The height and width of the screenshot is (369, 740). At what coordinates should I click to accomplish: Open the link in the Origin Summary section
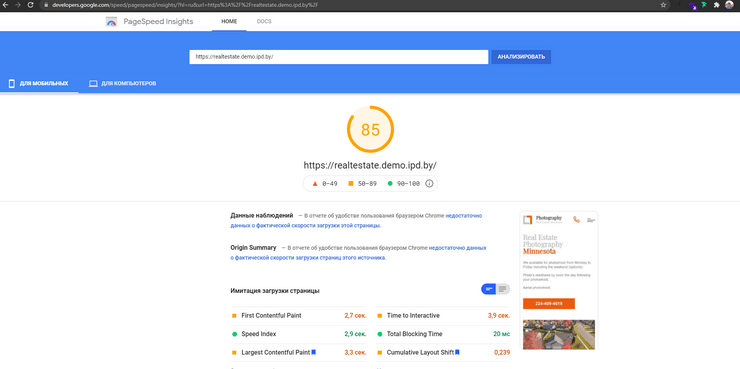tap(358, 252)
